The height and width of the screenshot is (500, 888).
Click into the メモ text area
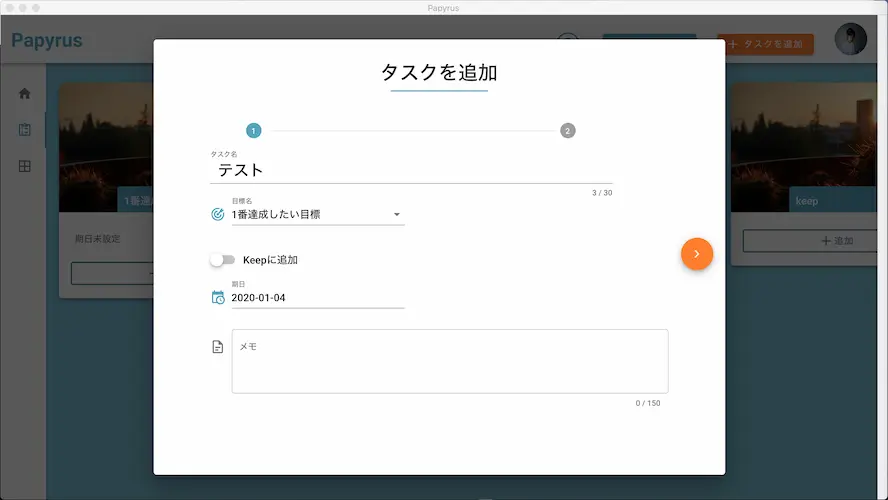coord(450,361)
